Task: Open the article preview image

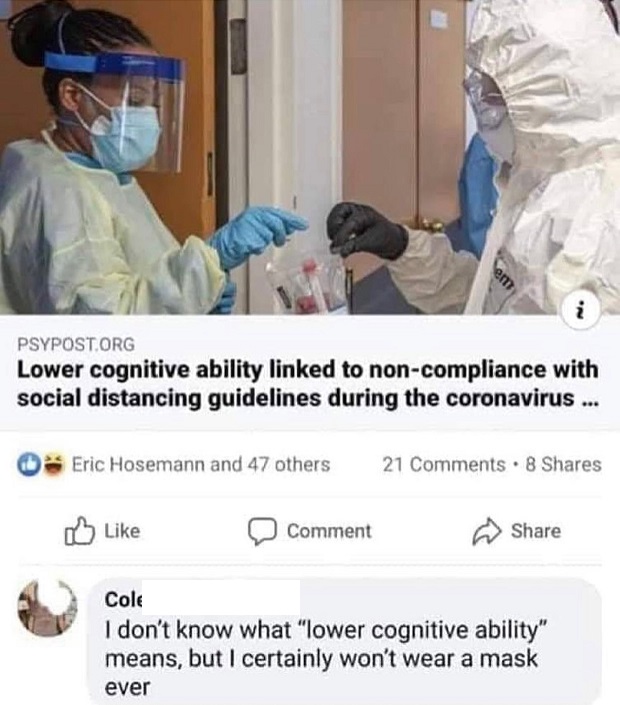Action: tap(310, 157)
